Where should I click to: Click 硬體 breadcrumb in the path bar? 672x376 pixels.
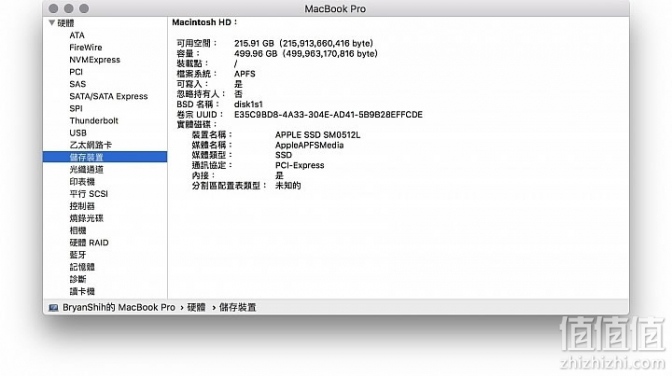click(x=196, y=307)
